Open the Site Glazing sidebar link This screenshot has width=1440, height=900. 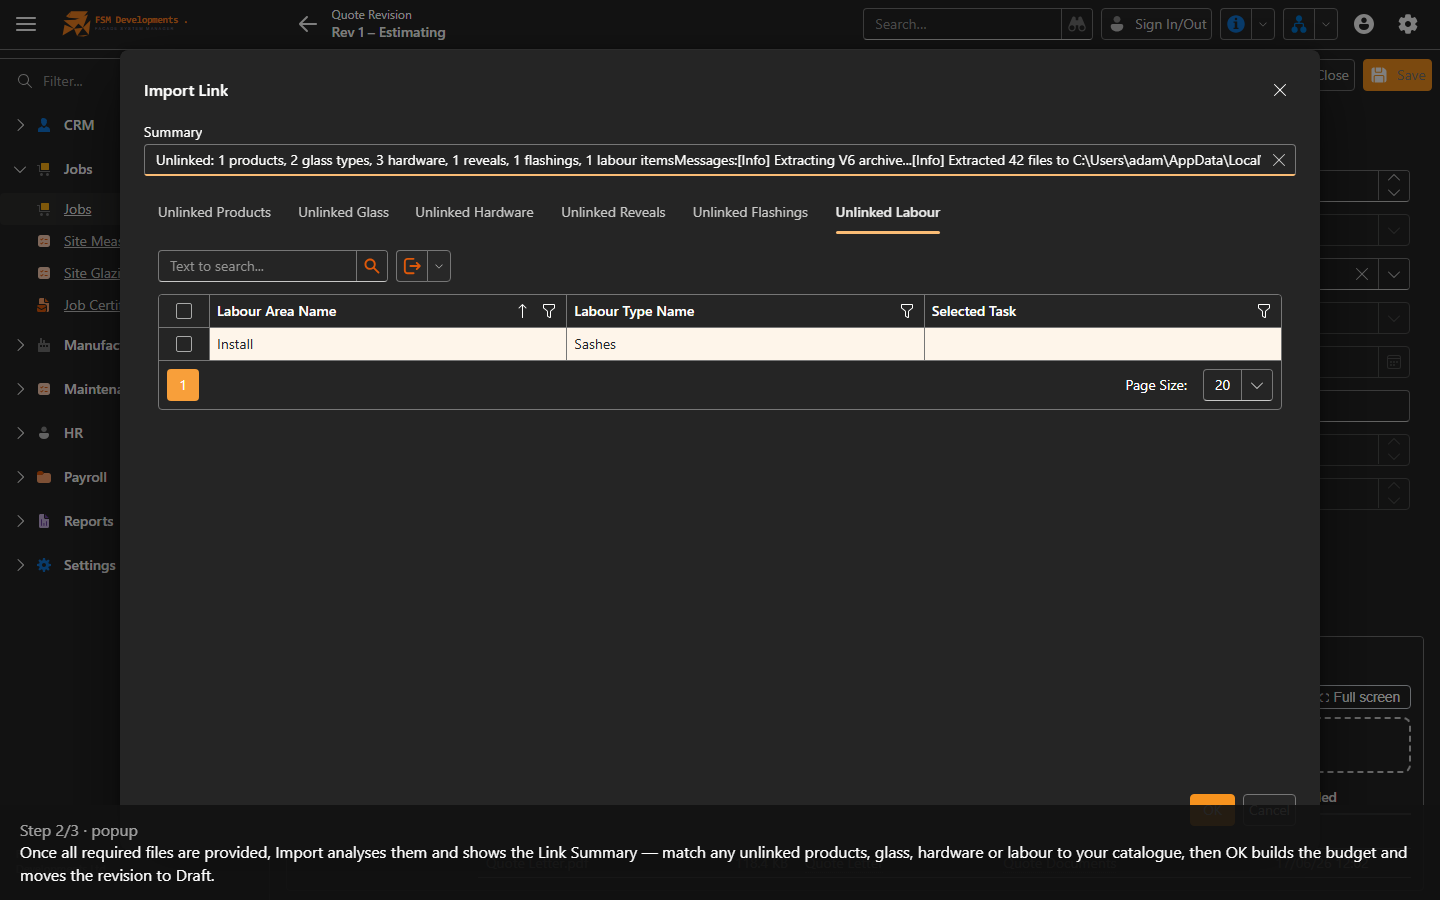pyautogui.click(x=92, y=273)
